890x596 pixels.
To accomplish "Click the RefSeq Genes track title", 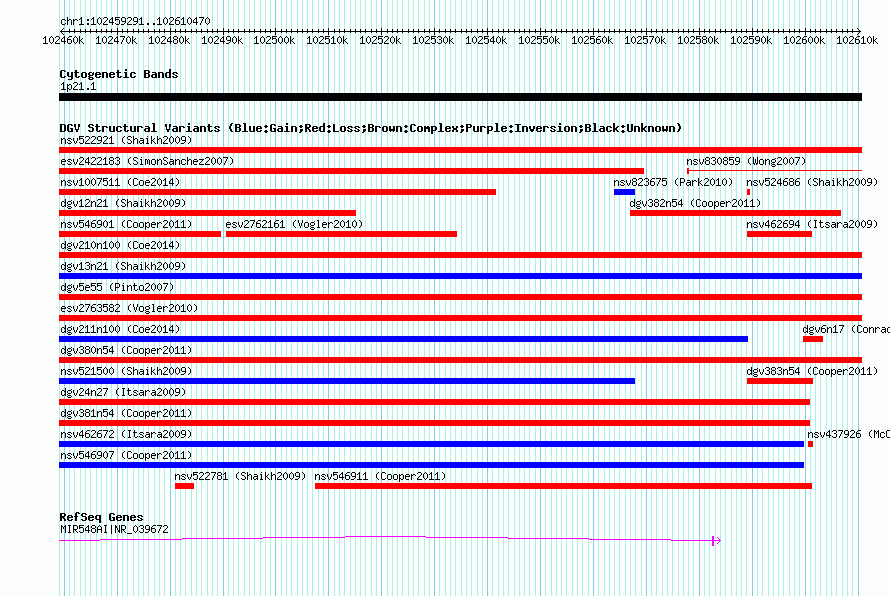I will [x=102, y=517].
